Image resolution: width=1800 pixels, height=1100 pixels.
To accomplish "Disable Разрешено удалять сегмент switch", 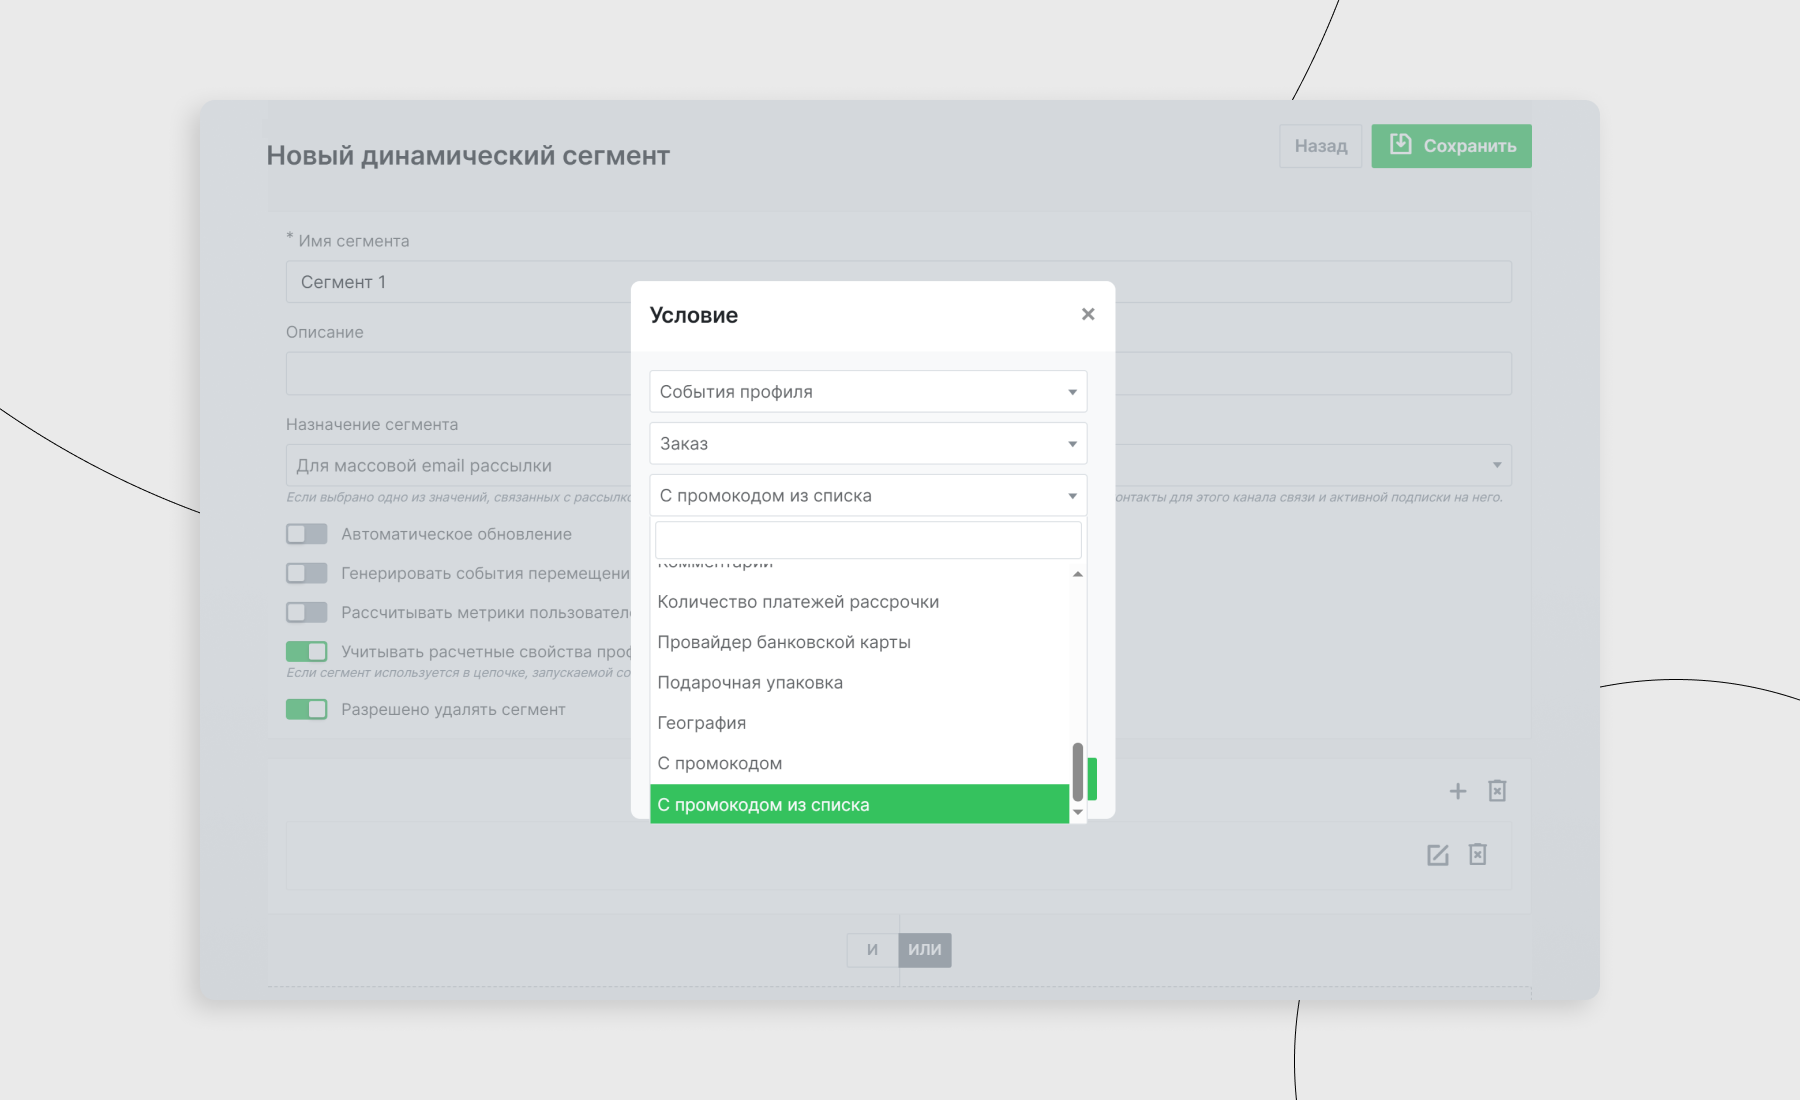I will coord(307,709).
